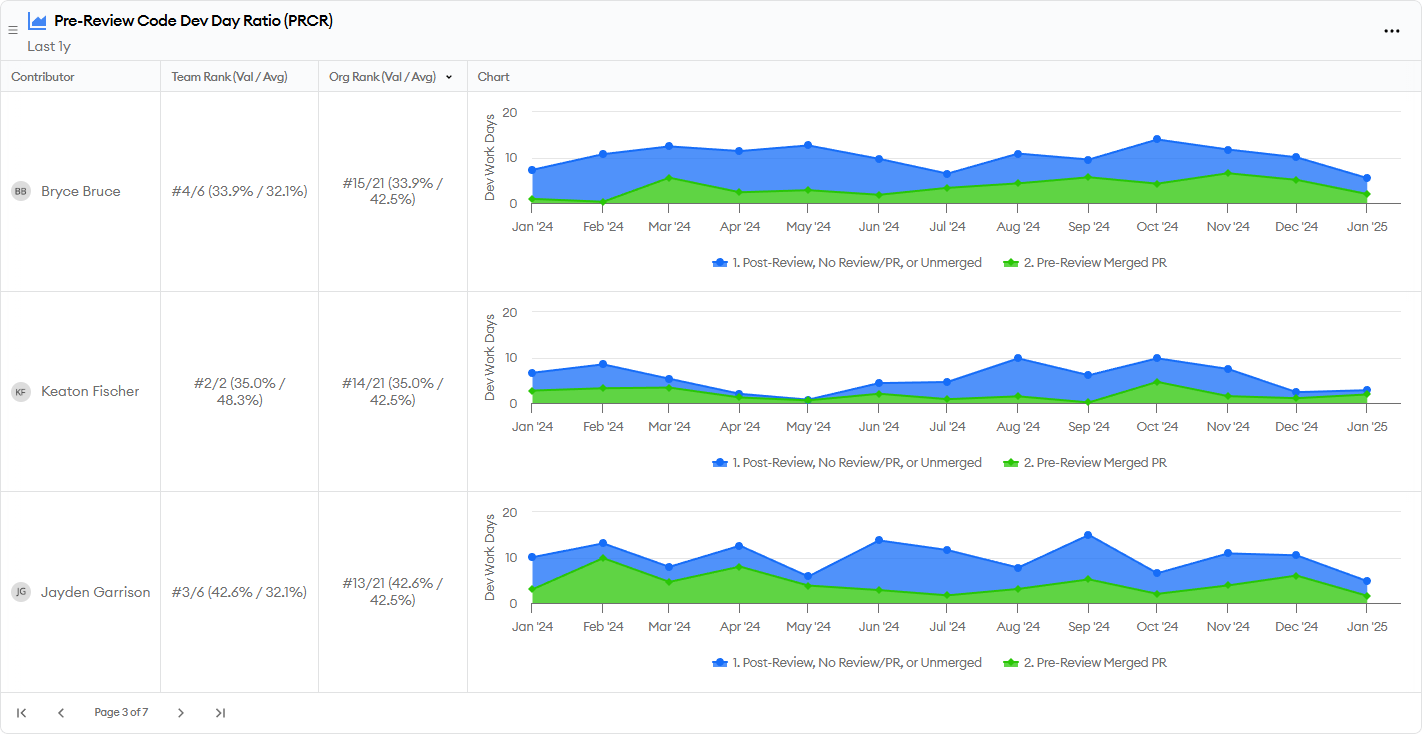The height and width of the screenshot is (734, 1422).
Task: Open Keaton Fischer's contributor name link
Action: pos(90,392)
